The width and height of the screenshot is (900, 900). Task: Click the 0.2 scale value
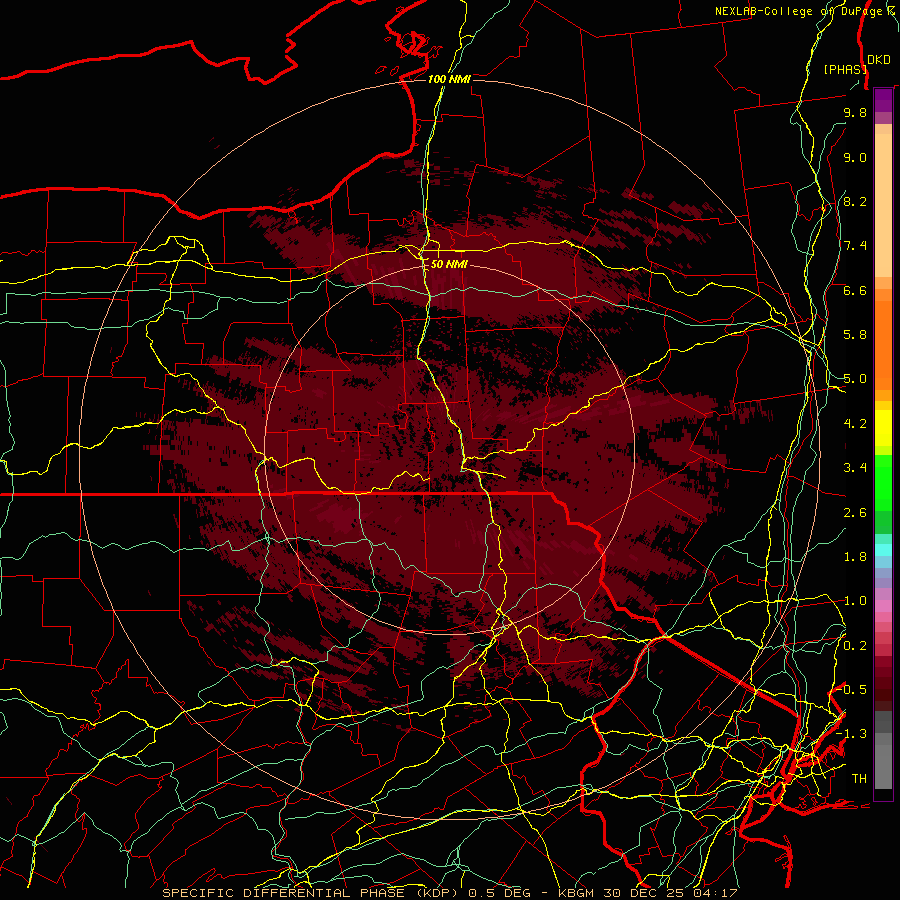coord(855,646)
